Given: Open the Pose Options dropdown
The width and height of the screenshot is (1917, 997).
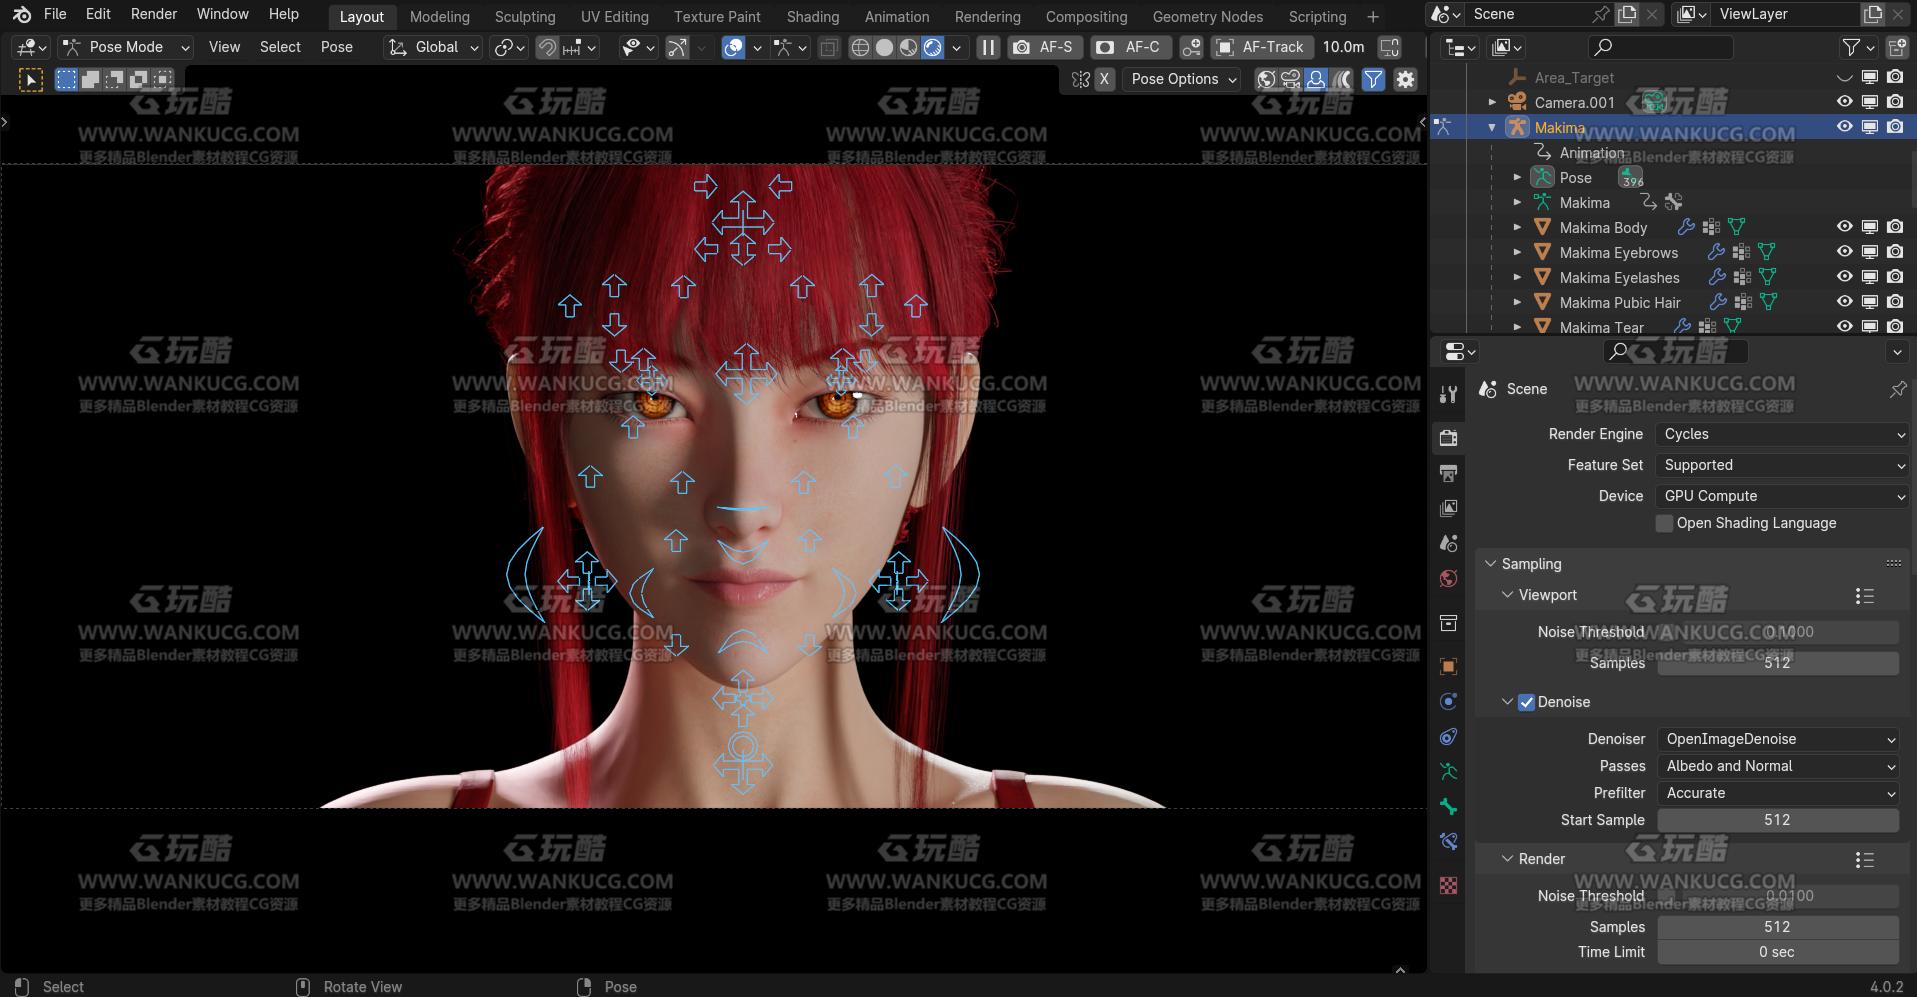Looking at the screenshot, I should (x=1184, y=79).
